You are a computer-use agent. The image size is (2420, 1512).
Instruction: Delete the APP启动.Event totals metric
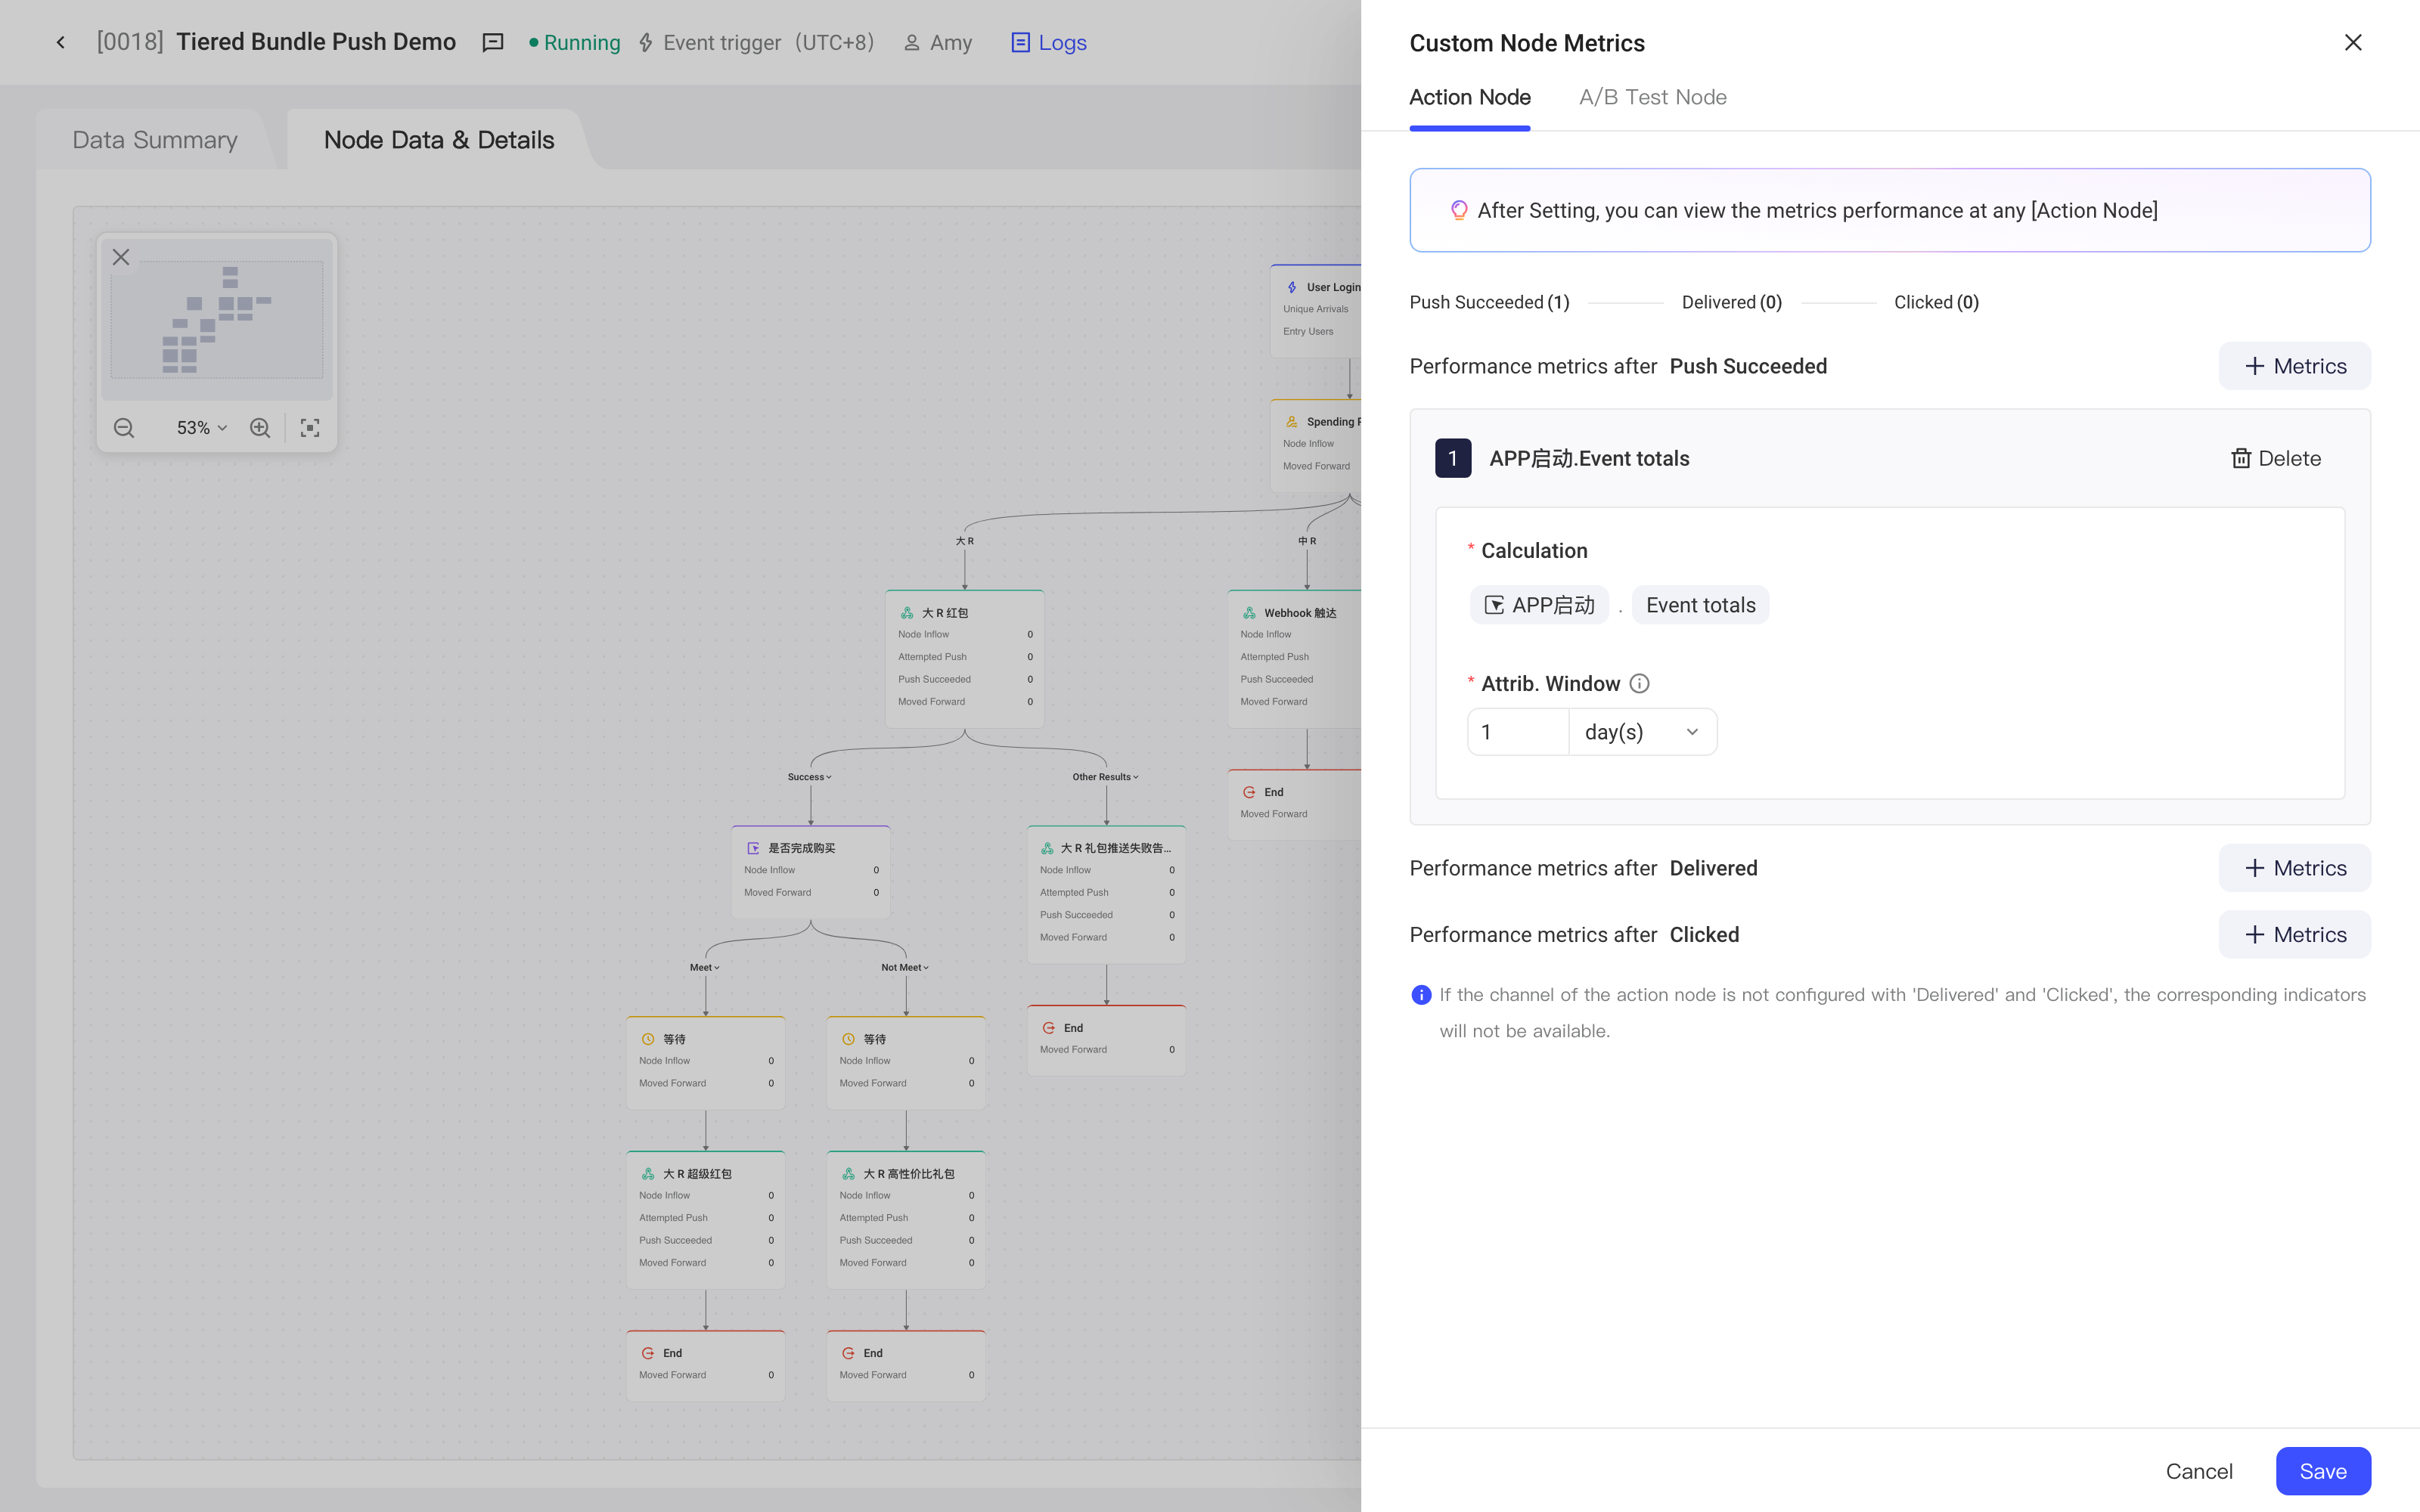point(2275,458)
